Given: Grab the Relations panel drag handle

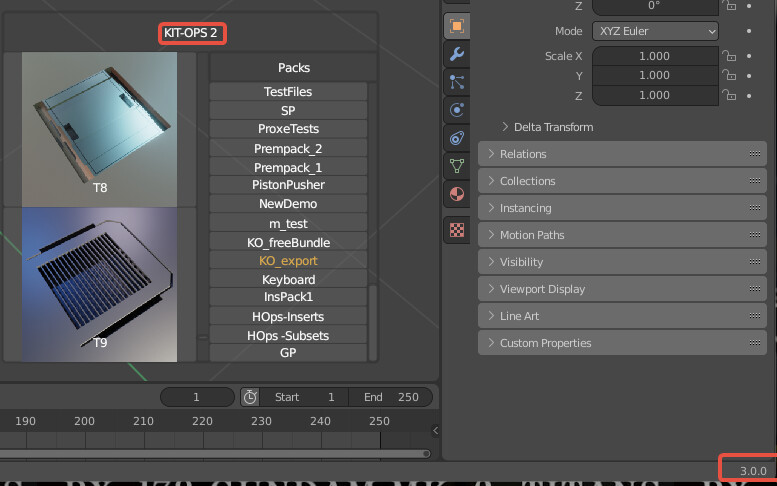Looking at the screenshot, I should tap(755, 154).
